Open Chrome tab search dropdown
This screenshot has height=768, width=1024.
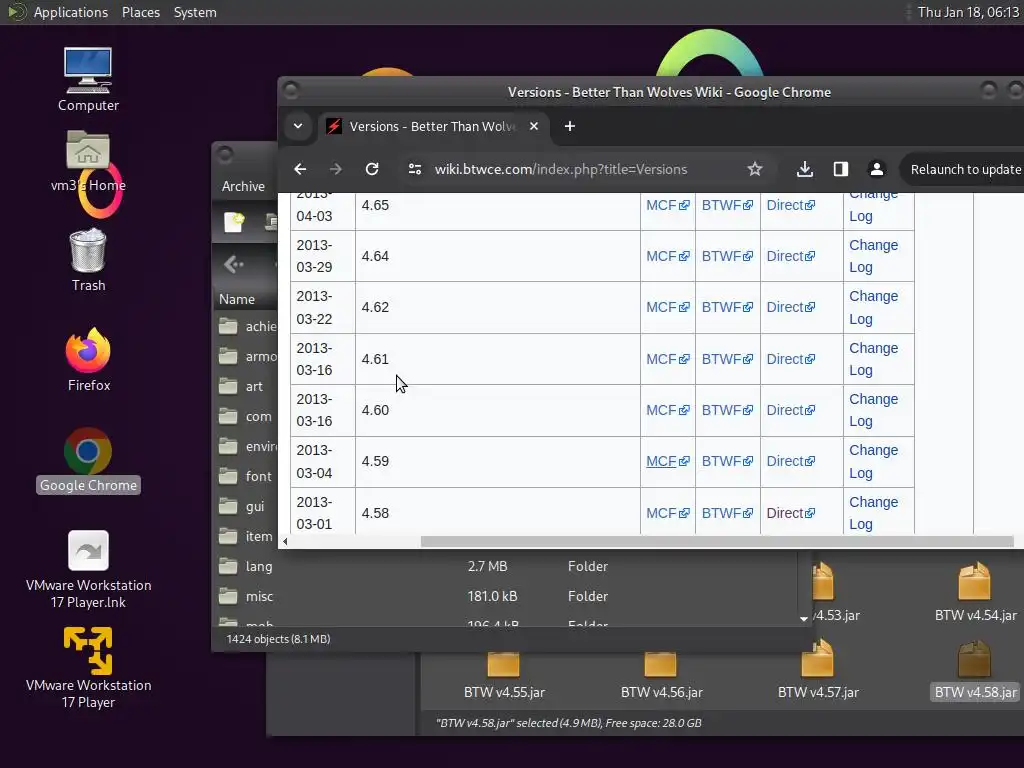(298, 126)
